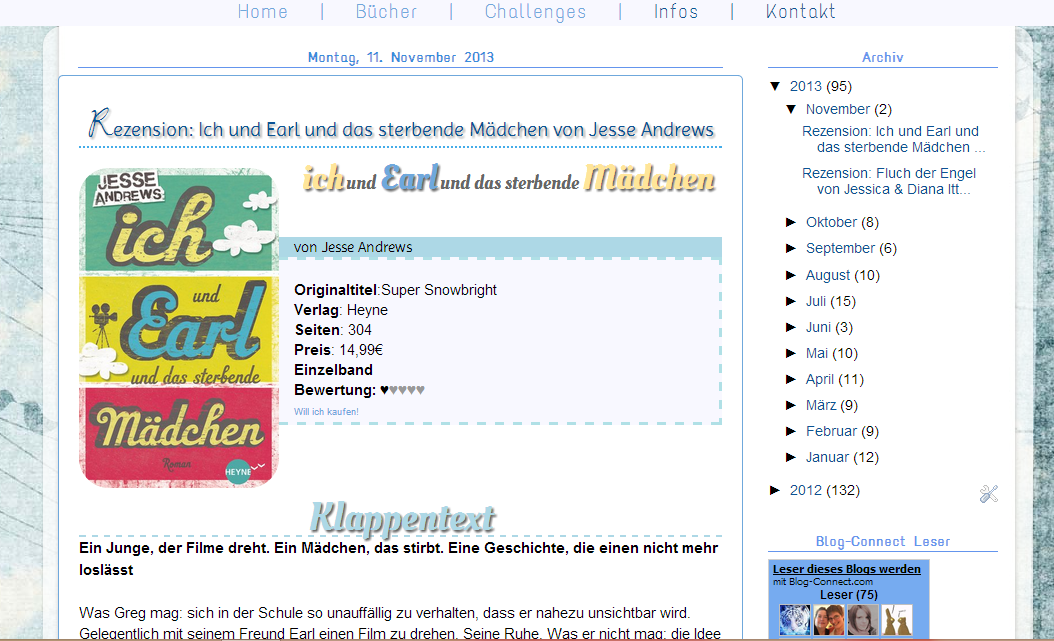This screenshot has width=1054, height=641.
Task: Click the wrench and screwdriver widget edit icon
Action: point(988,494)
